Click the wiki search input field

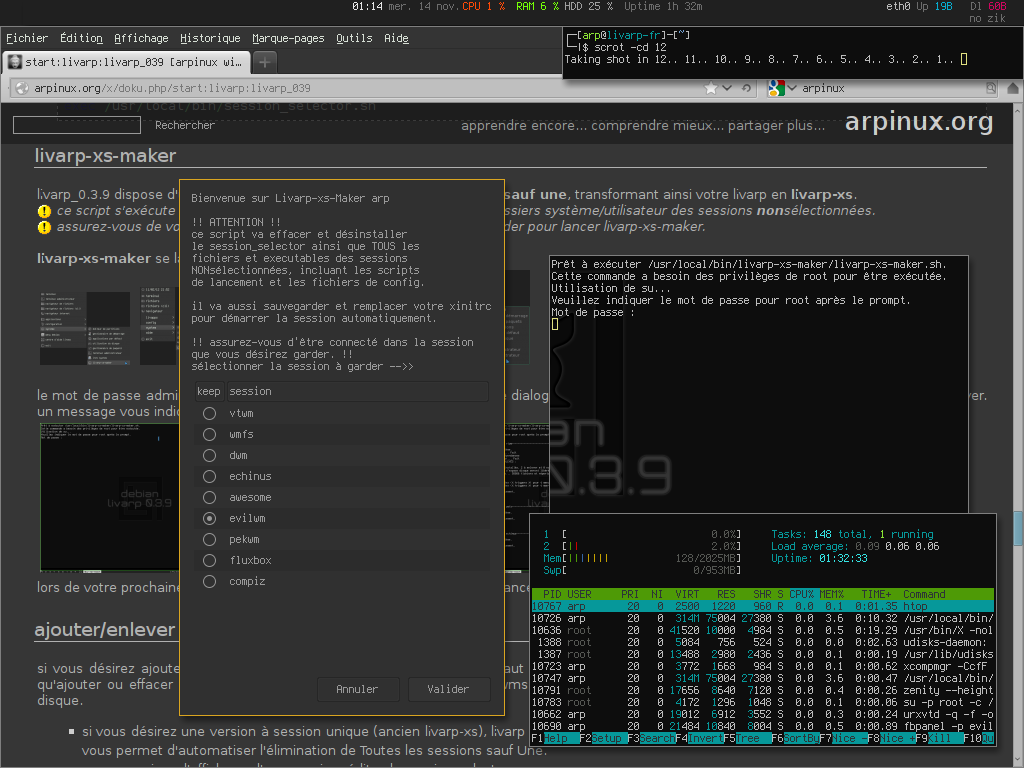(77, 125)
